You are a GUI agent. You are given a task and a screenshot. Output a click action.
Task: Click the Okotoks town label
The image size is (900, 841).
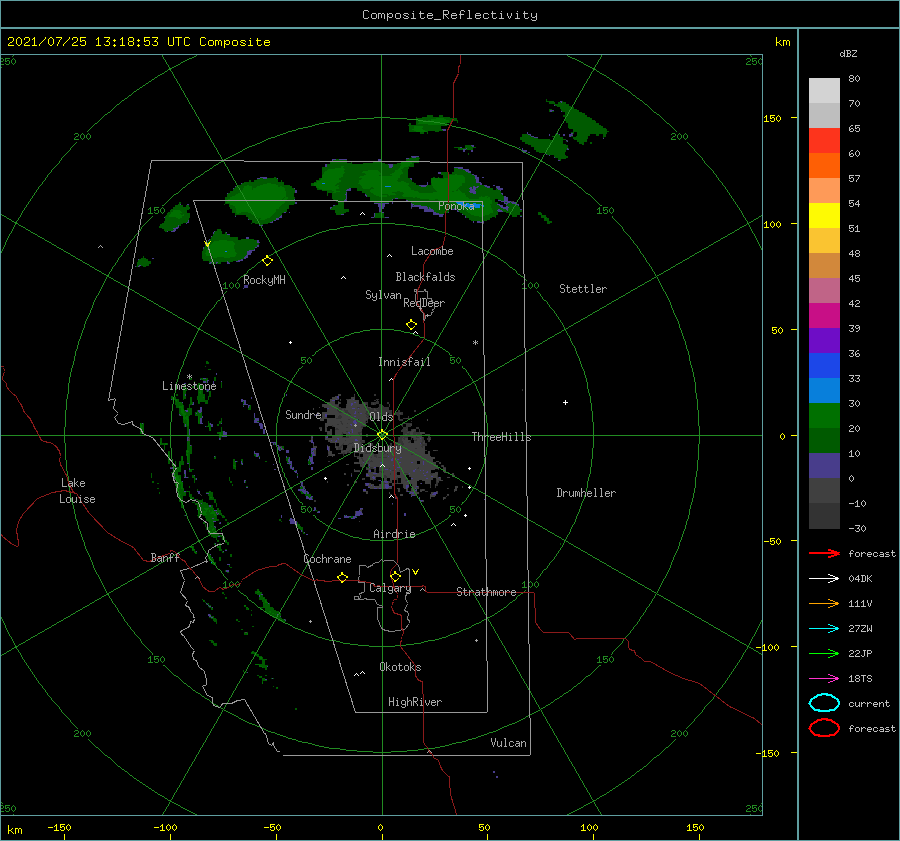pyautogui.click(x=400, y=667)
